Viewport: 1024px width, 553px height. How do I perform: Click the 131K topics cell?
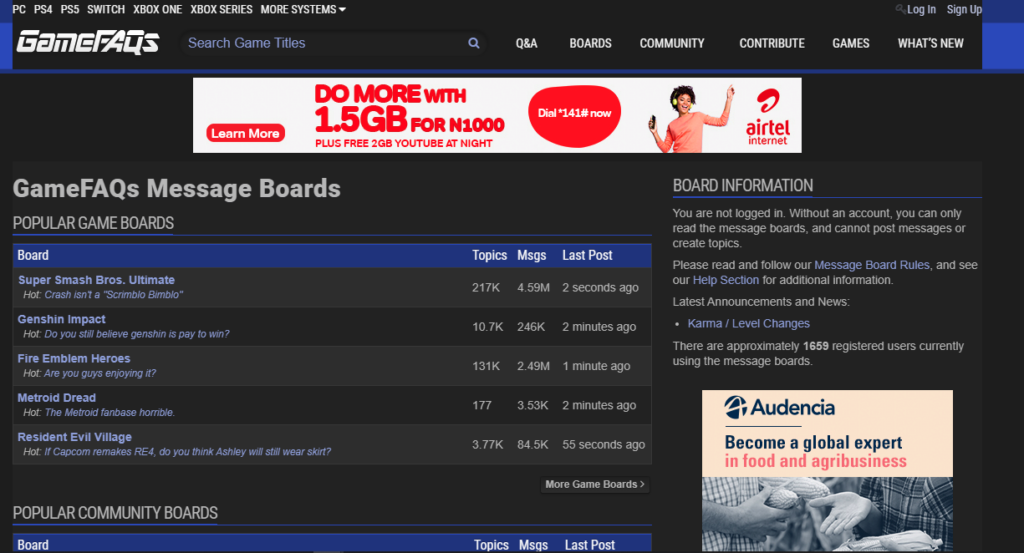point(486,366)
